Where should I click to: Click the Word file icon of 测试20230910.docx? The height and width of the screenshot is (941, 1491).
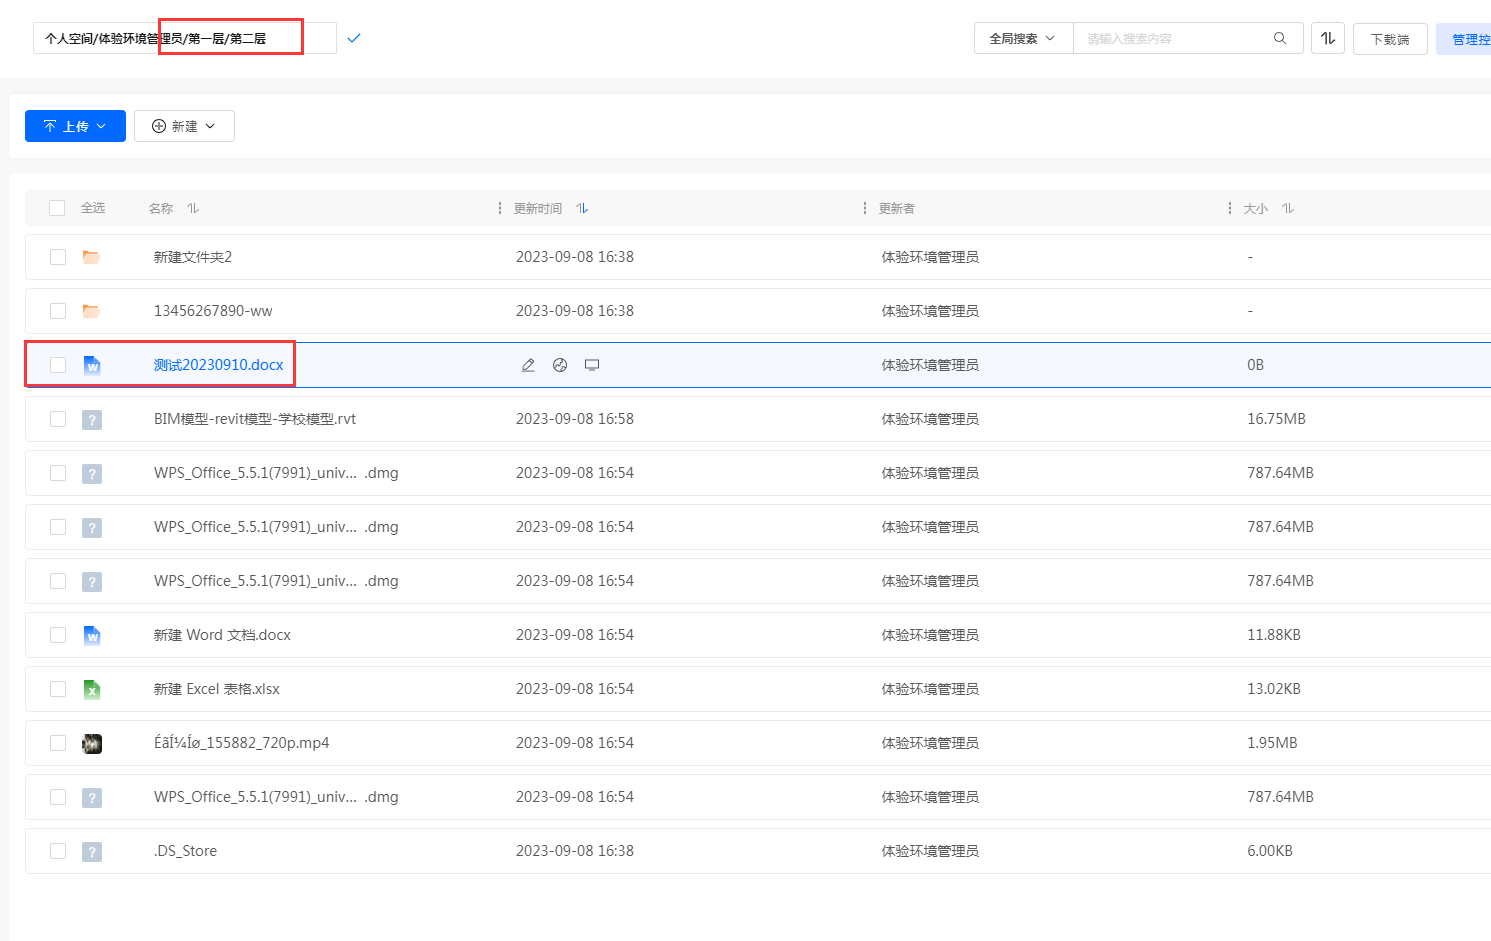coord(92,365)
